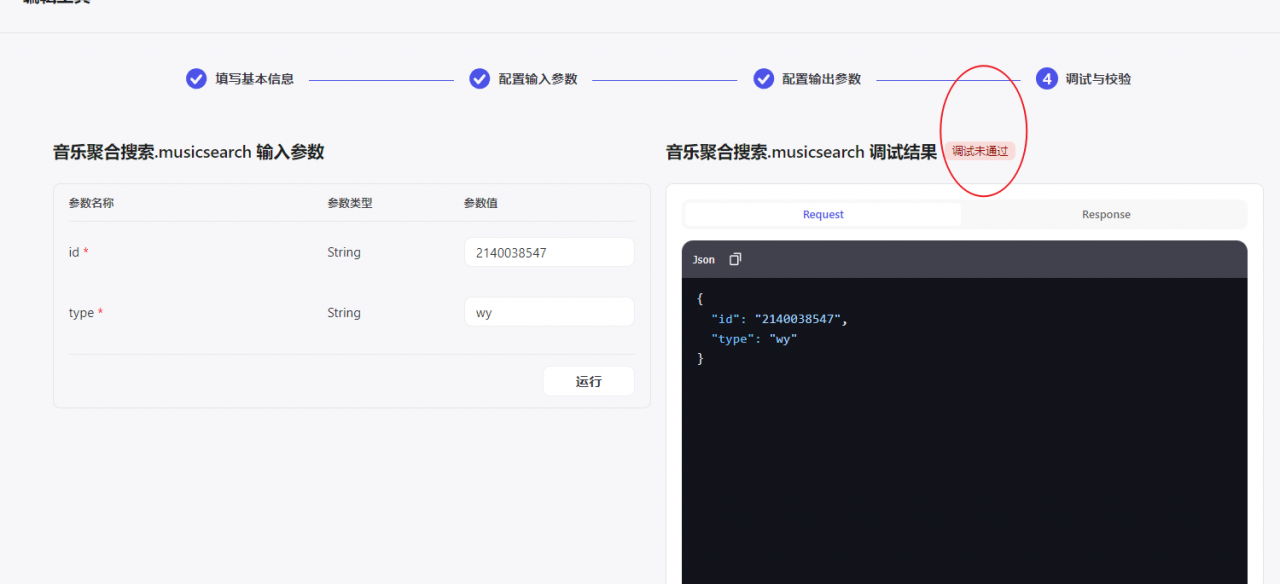Open the 调试与校验 step label
This screenshot has width=1280, height=584.
[x=1098, y=79]
